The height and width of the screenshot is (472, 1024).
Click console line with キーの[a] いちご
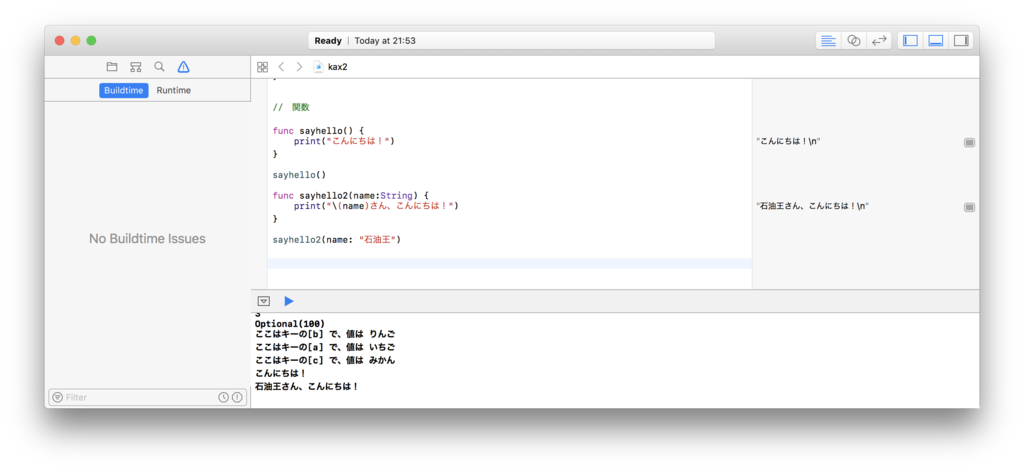pyautogui.click(x=325, y=347)
